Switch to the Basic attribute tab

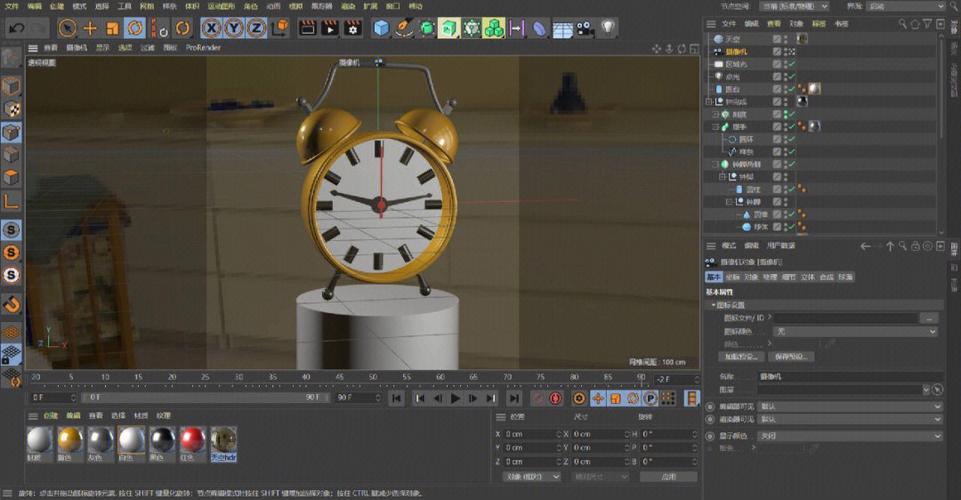[x=714, y=277]
